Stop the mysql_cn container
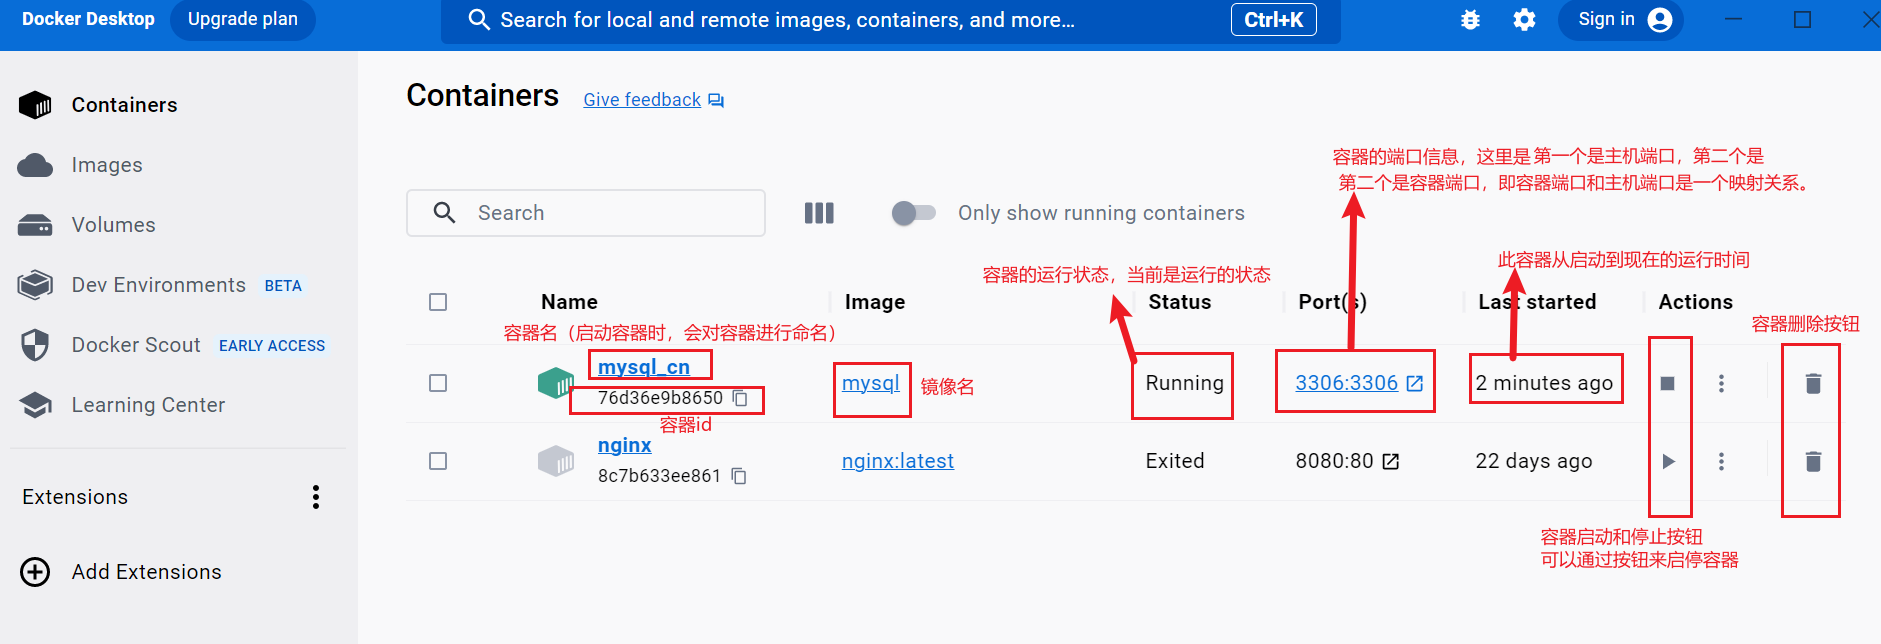Image resolution: width=1881 pixels, height=644 pixels. tap(1667, 383)
